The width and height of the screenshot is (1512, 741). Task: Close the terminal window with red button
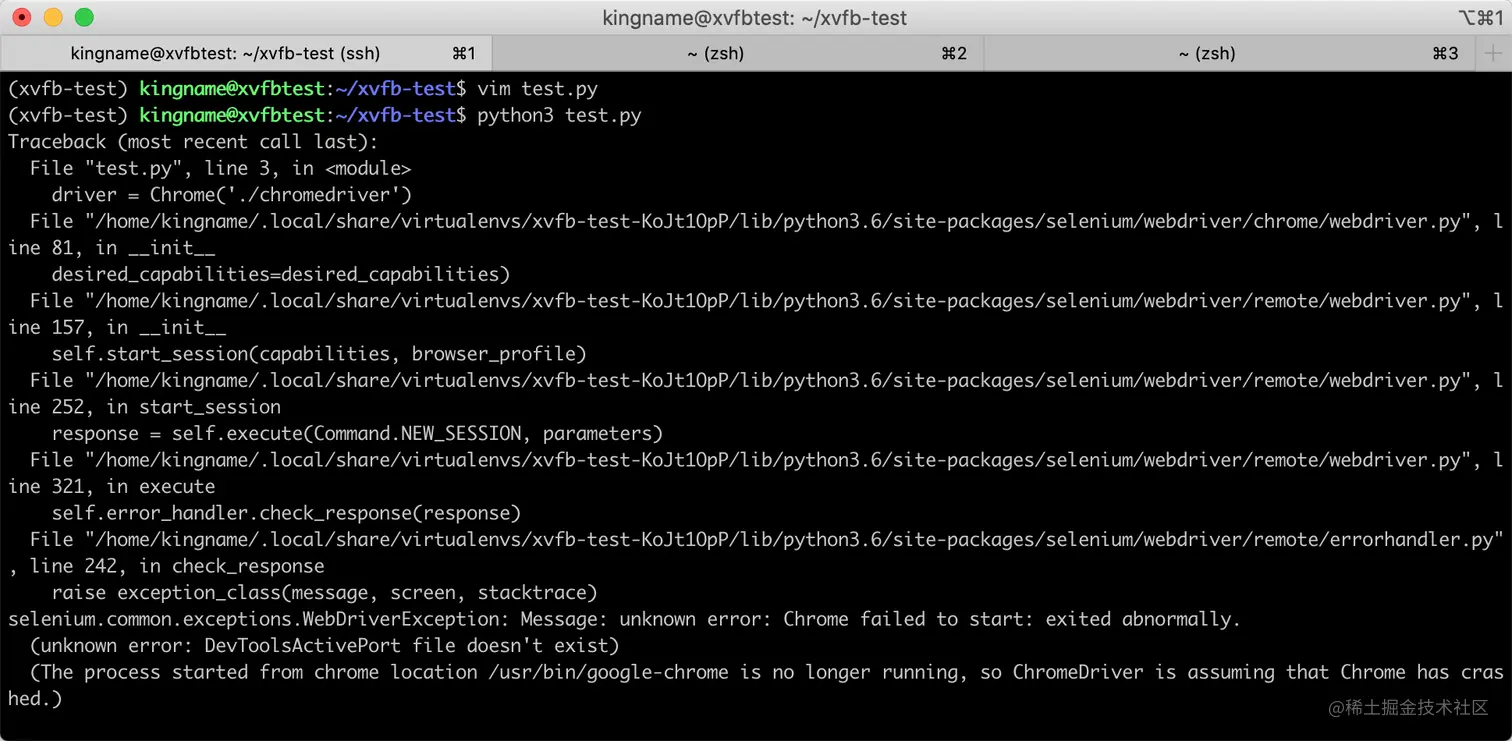click(x=22, y=17)
